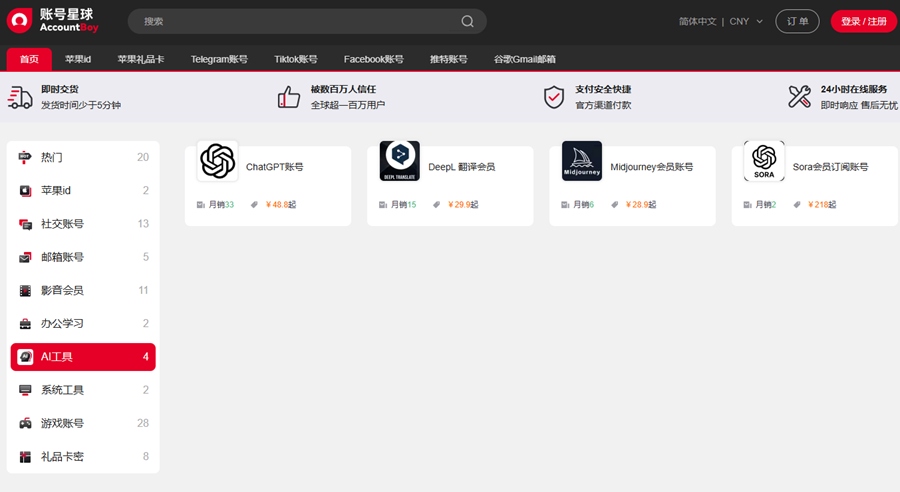900x492 pixels.
Task: Click into the 搜索 search field
Action: click(x=307, y=21)
